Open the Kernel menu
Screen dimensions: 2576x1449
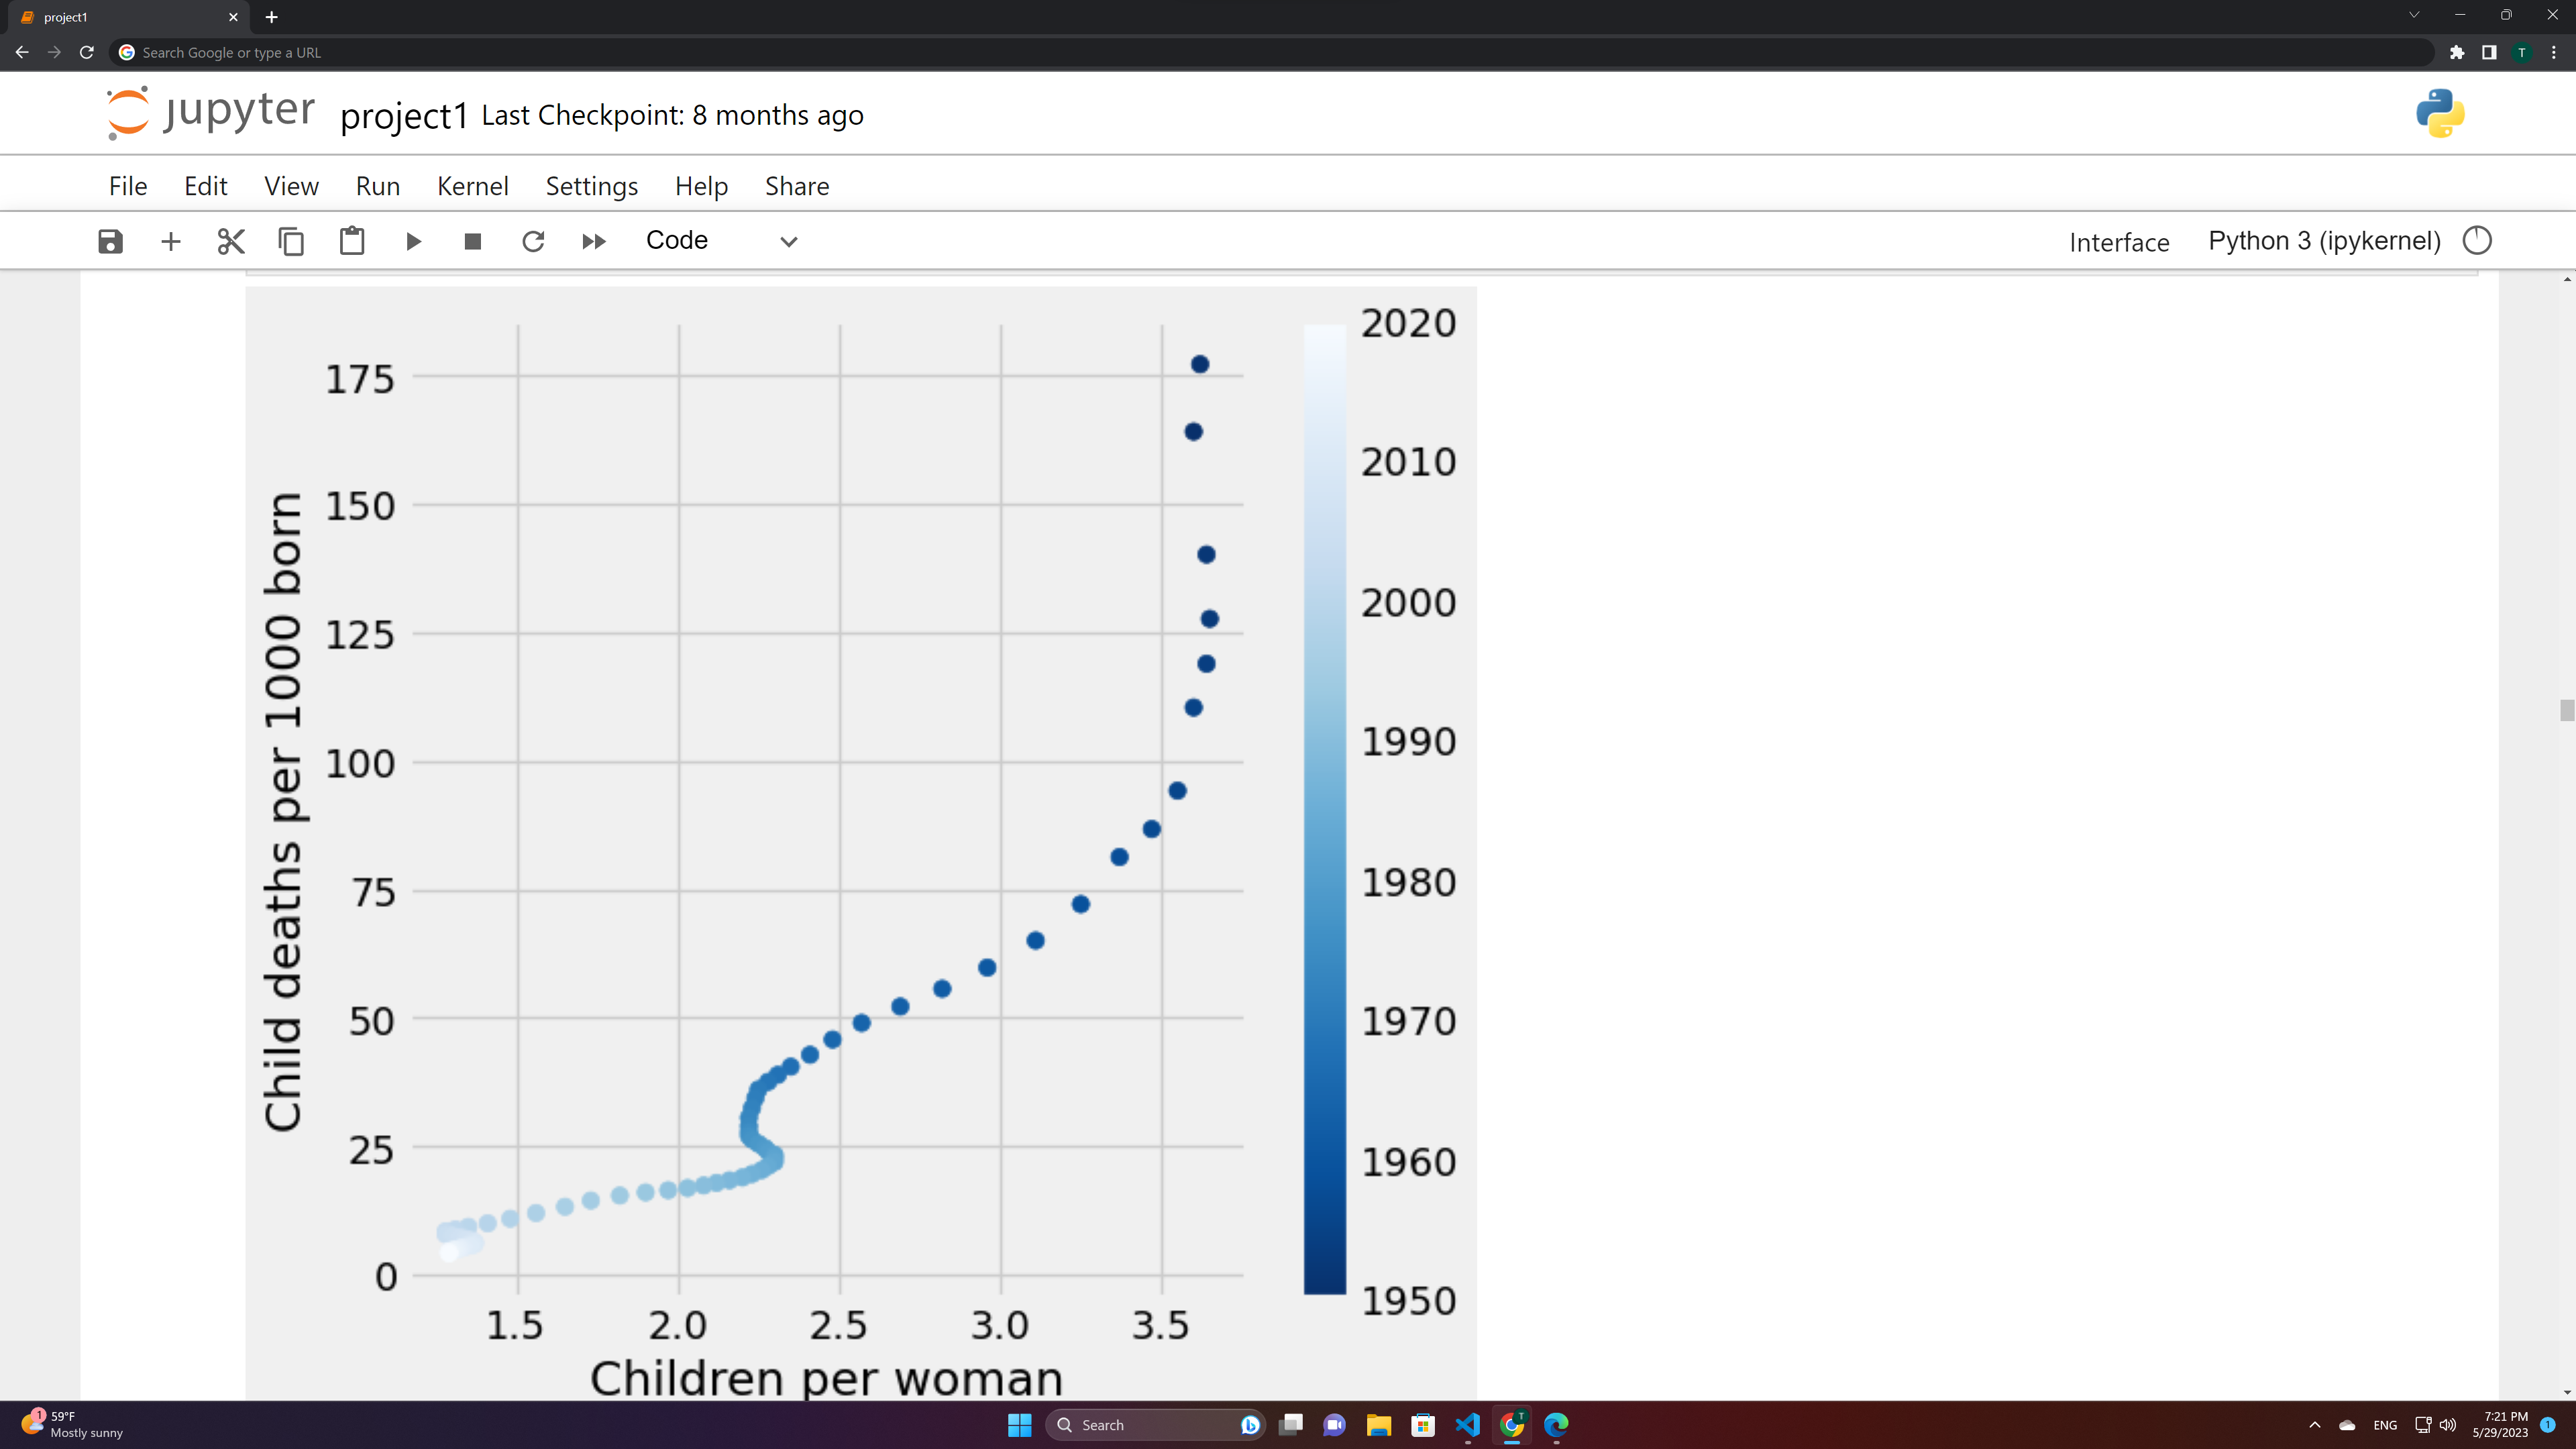[x=472, y=186]
